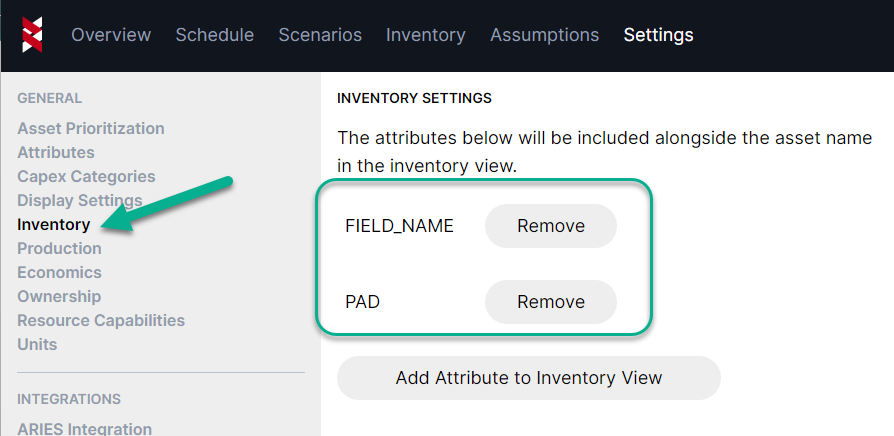Remove the FIELD_NAME attribute
Viewport: 894px width, 436px height.
[x=550, y=226]
